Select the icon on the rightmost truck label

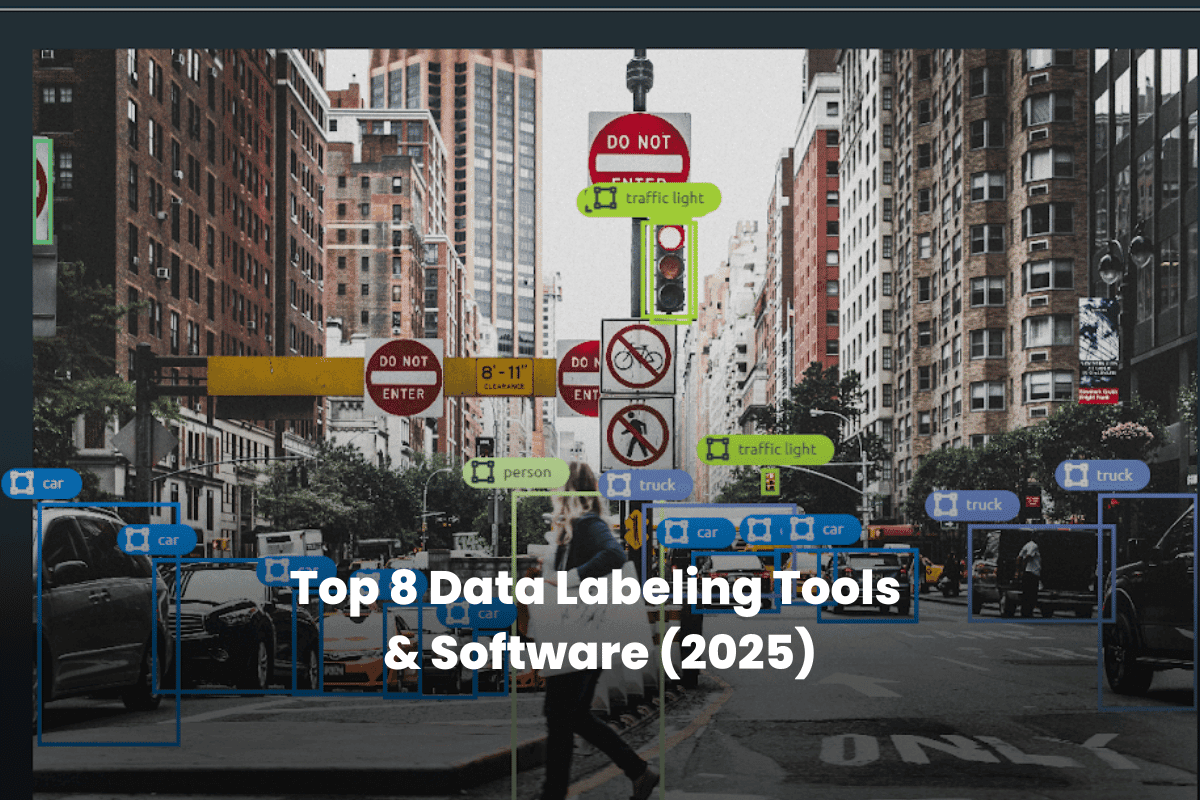point(1075,475)
